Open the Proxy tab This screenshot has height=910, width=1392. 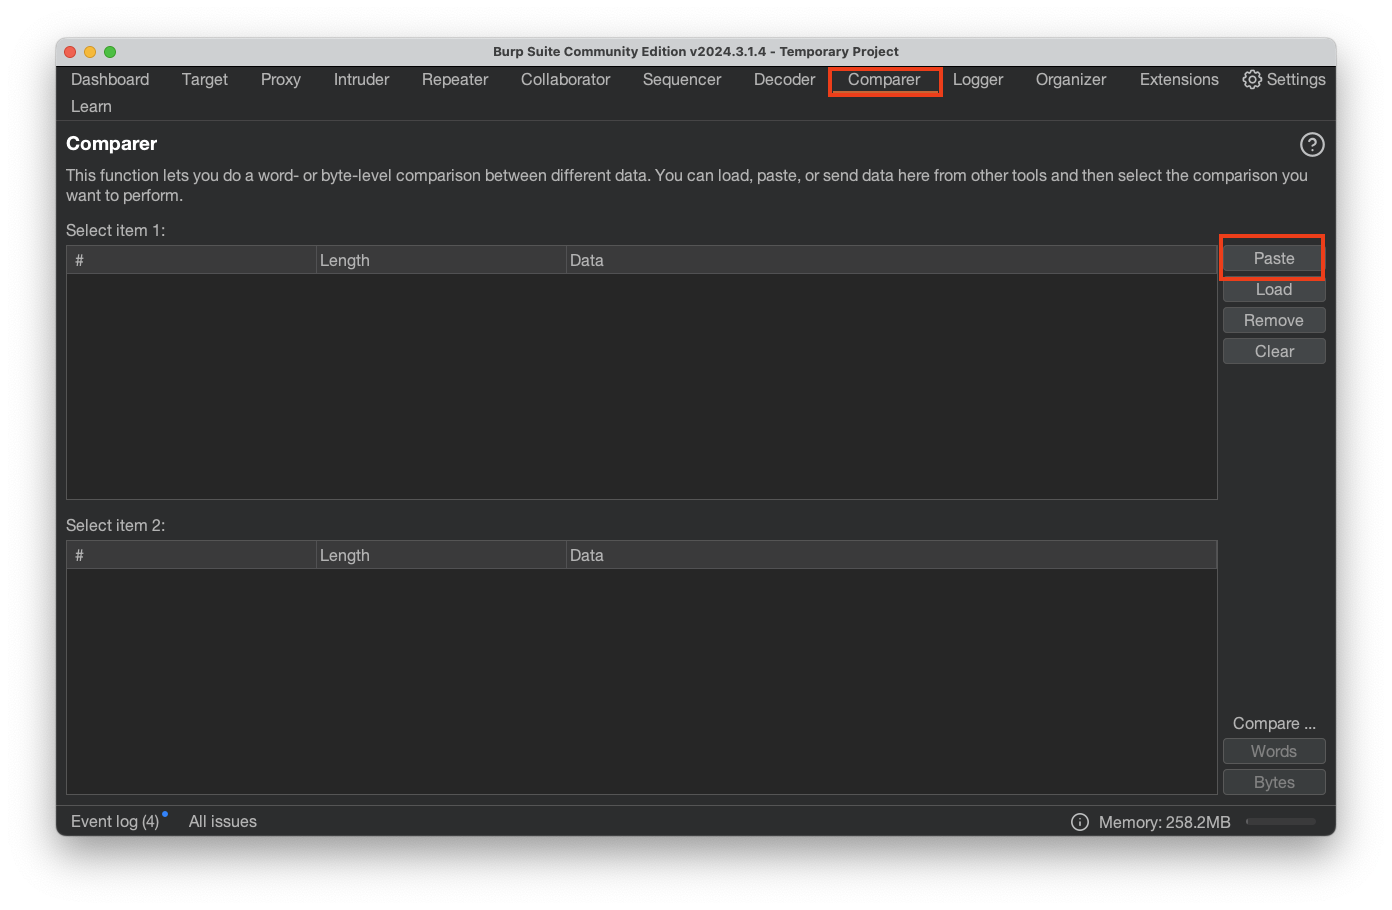281,79
